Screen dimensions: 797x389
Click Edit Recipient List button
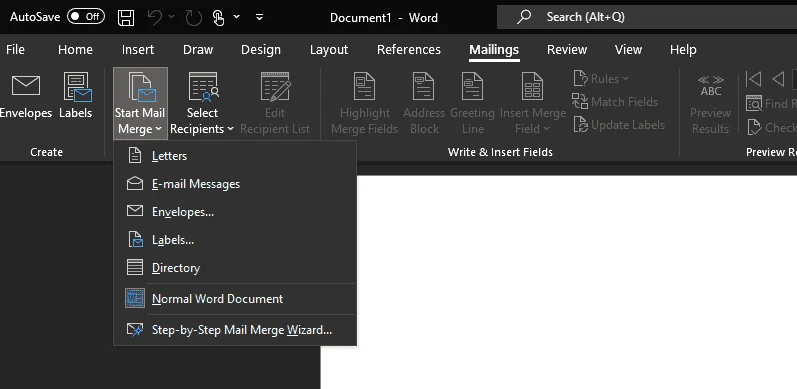coord(275,103)
